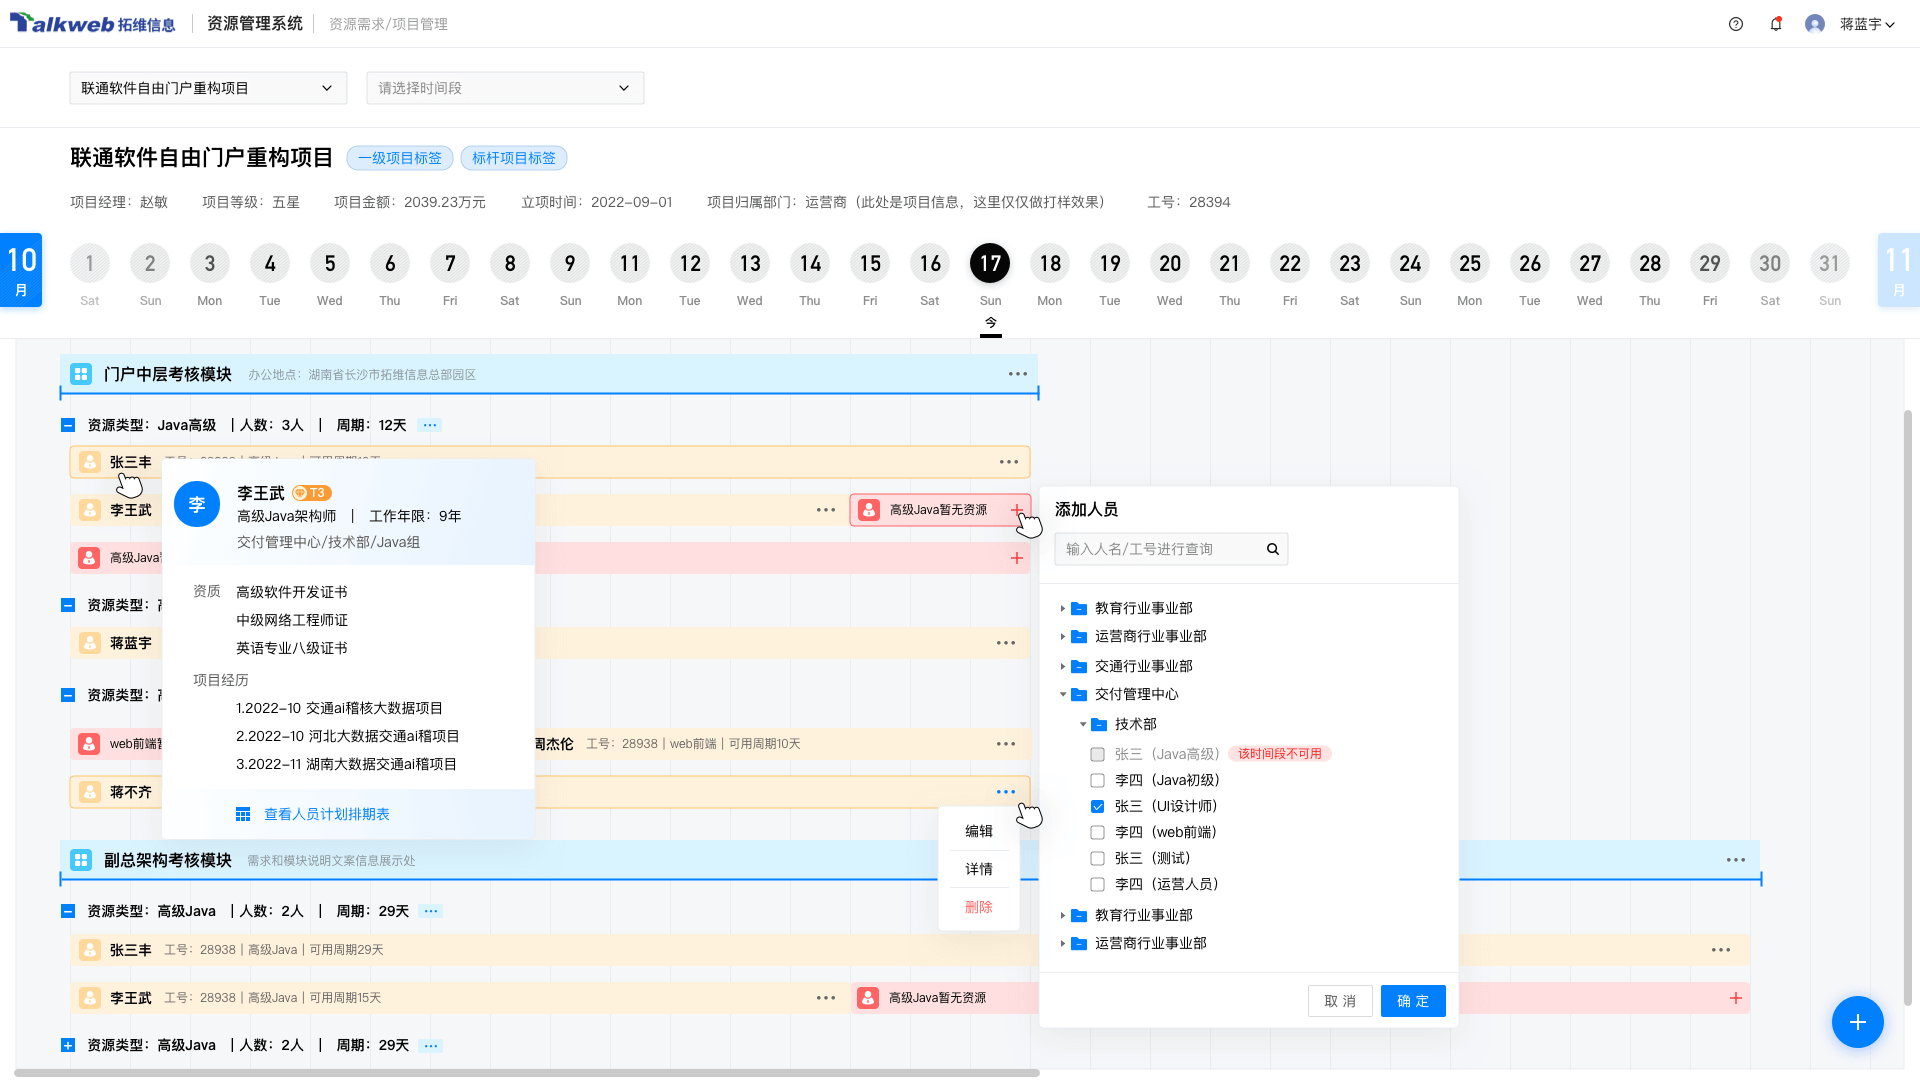The width and height of the screenshot is (1920, 1080).
Task: Click the 确定 button
Action: click(x=1412, y=1001)
